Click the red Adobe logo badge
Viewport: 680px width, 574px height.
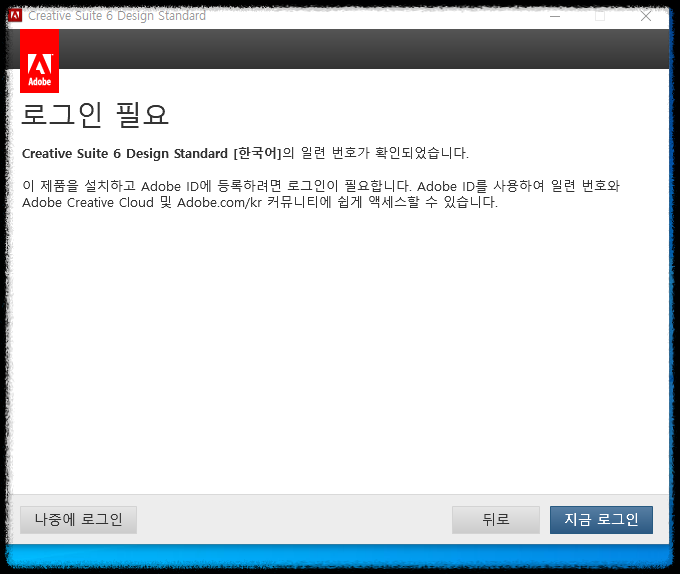click(x=39, y=61)
